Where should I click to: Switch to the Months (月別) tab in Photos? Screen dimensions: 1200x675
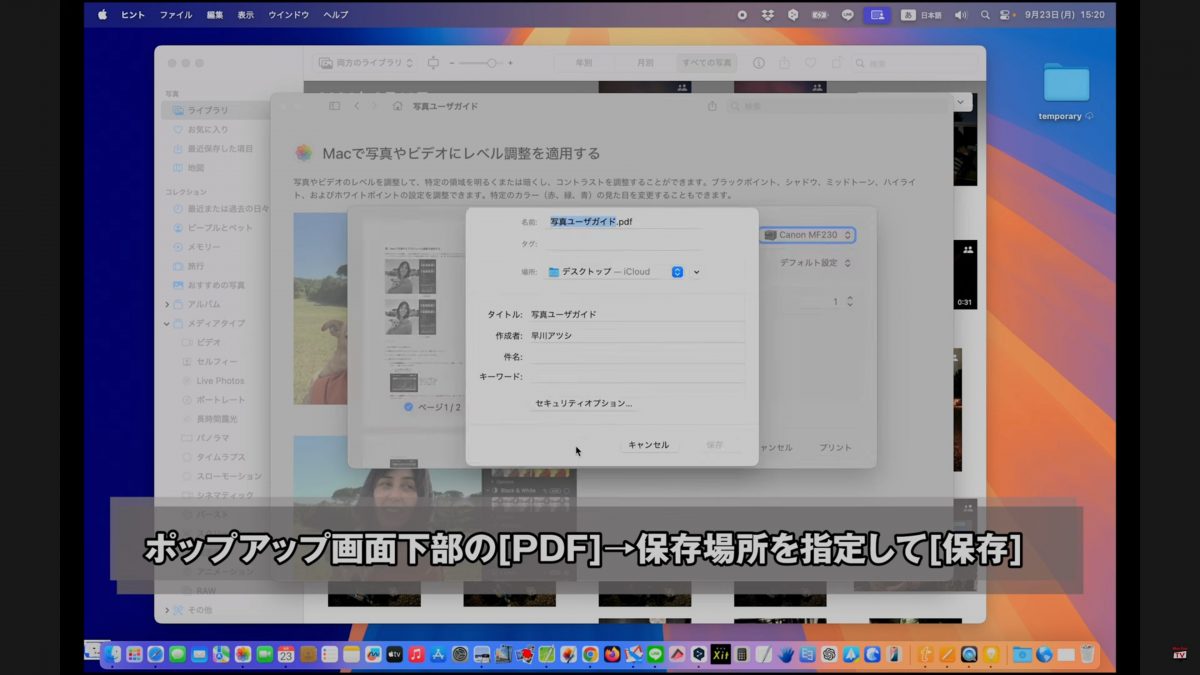coord(646,63)
